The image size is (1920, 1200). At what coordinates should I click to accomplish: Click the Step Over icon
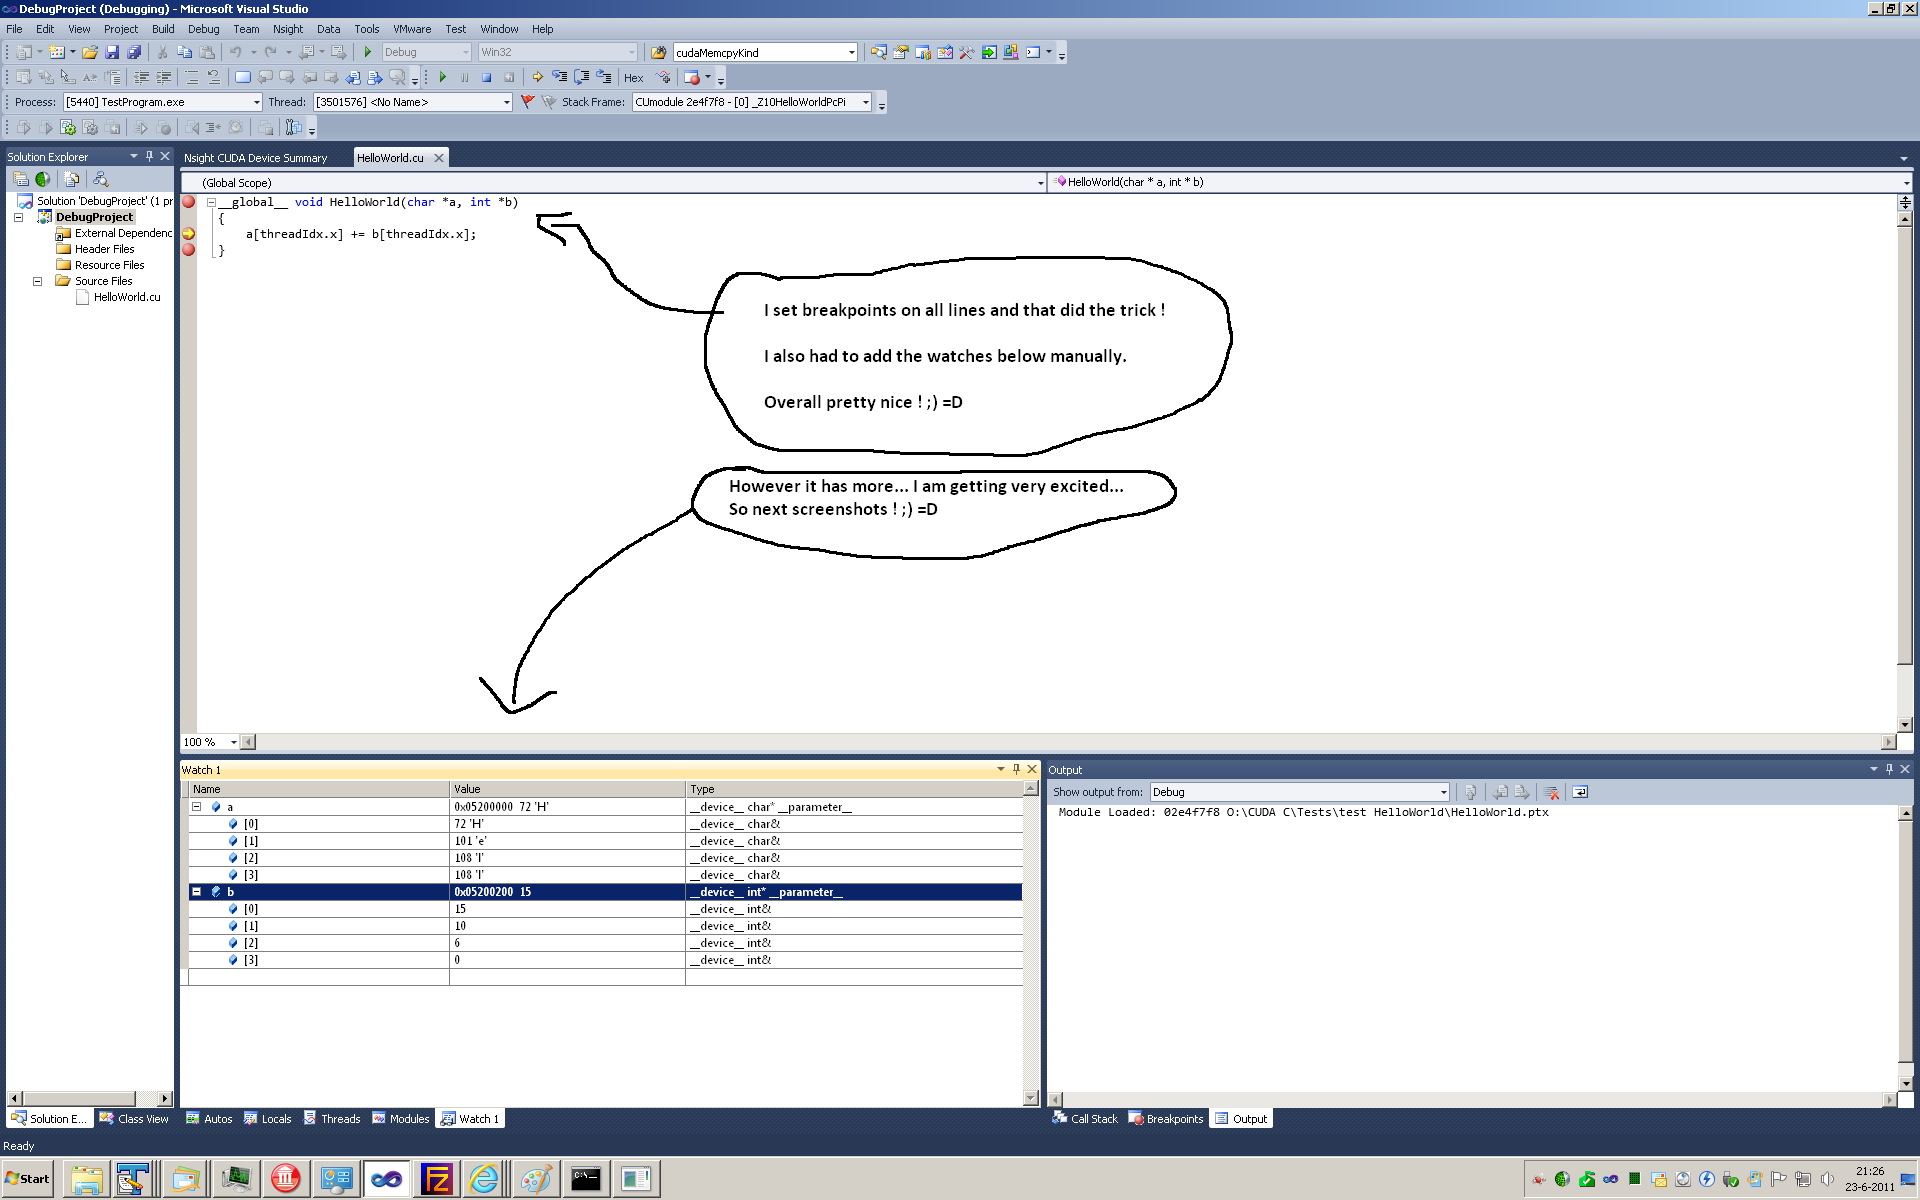click(581, 77)
